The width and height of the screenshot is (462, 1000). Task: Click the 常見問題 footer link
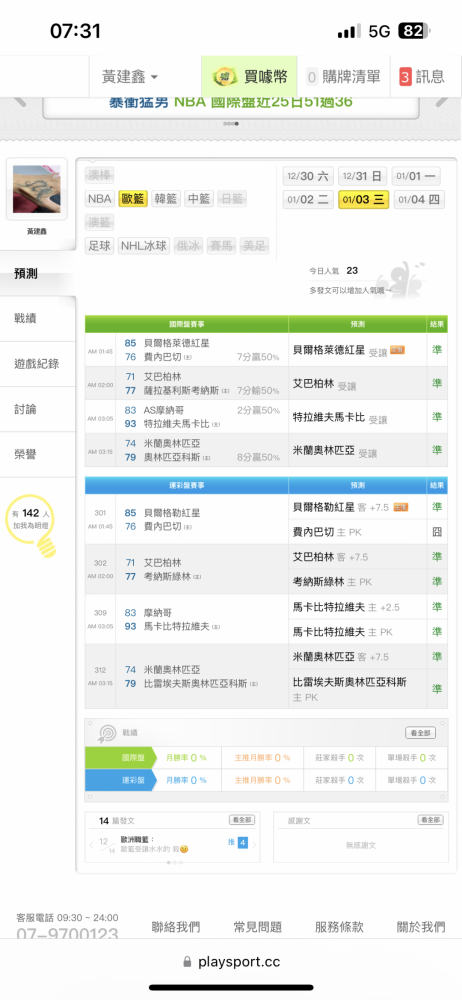[x=258, y=927]
